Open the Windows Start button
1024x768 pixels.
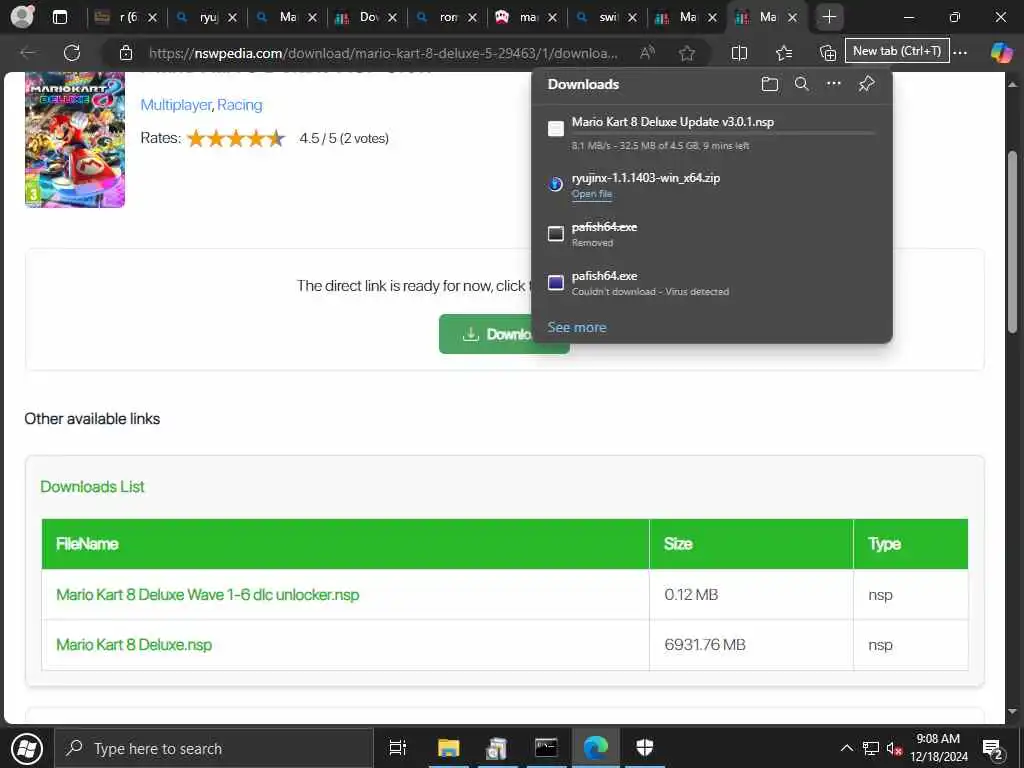click(27, 748)
